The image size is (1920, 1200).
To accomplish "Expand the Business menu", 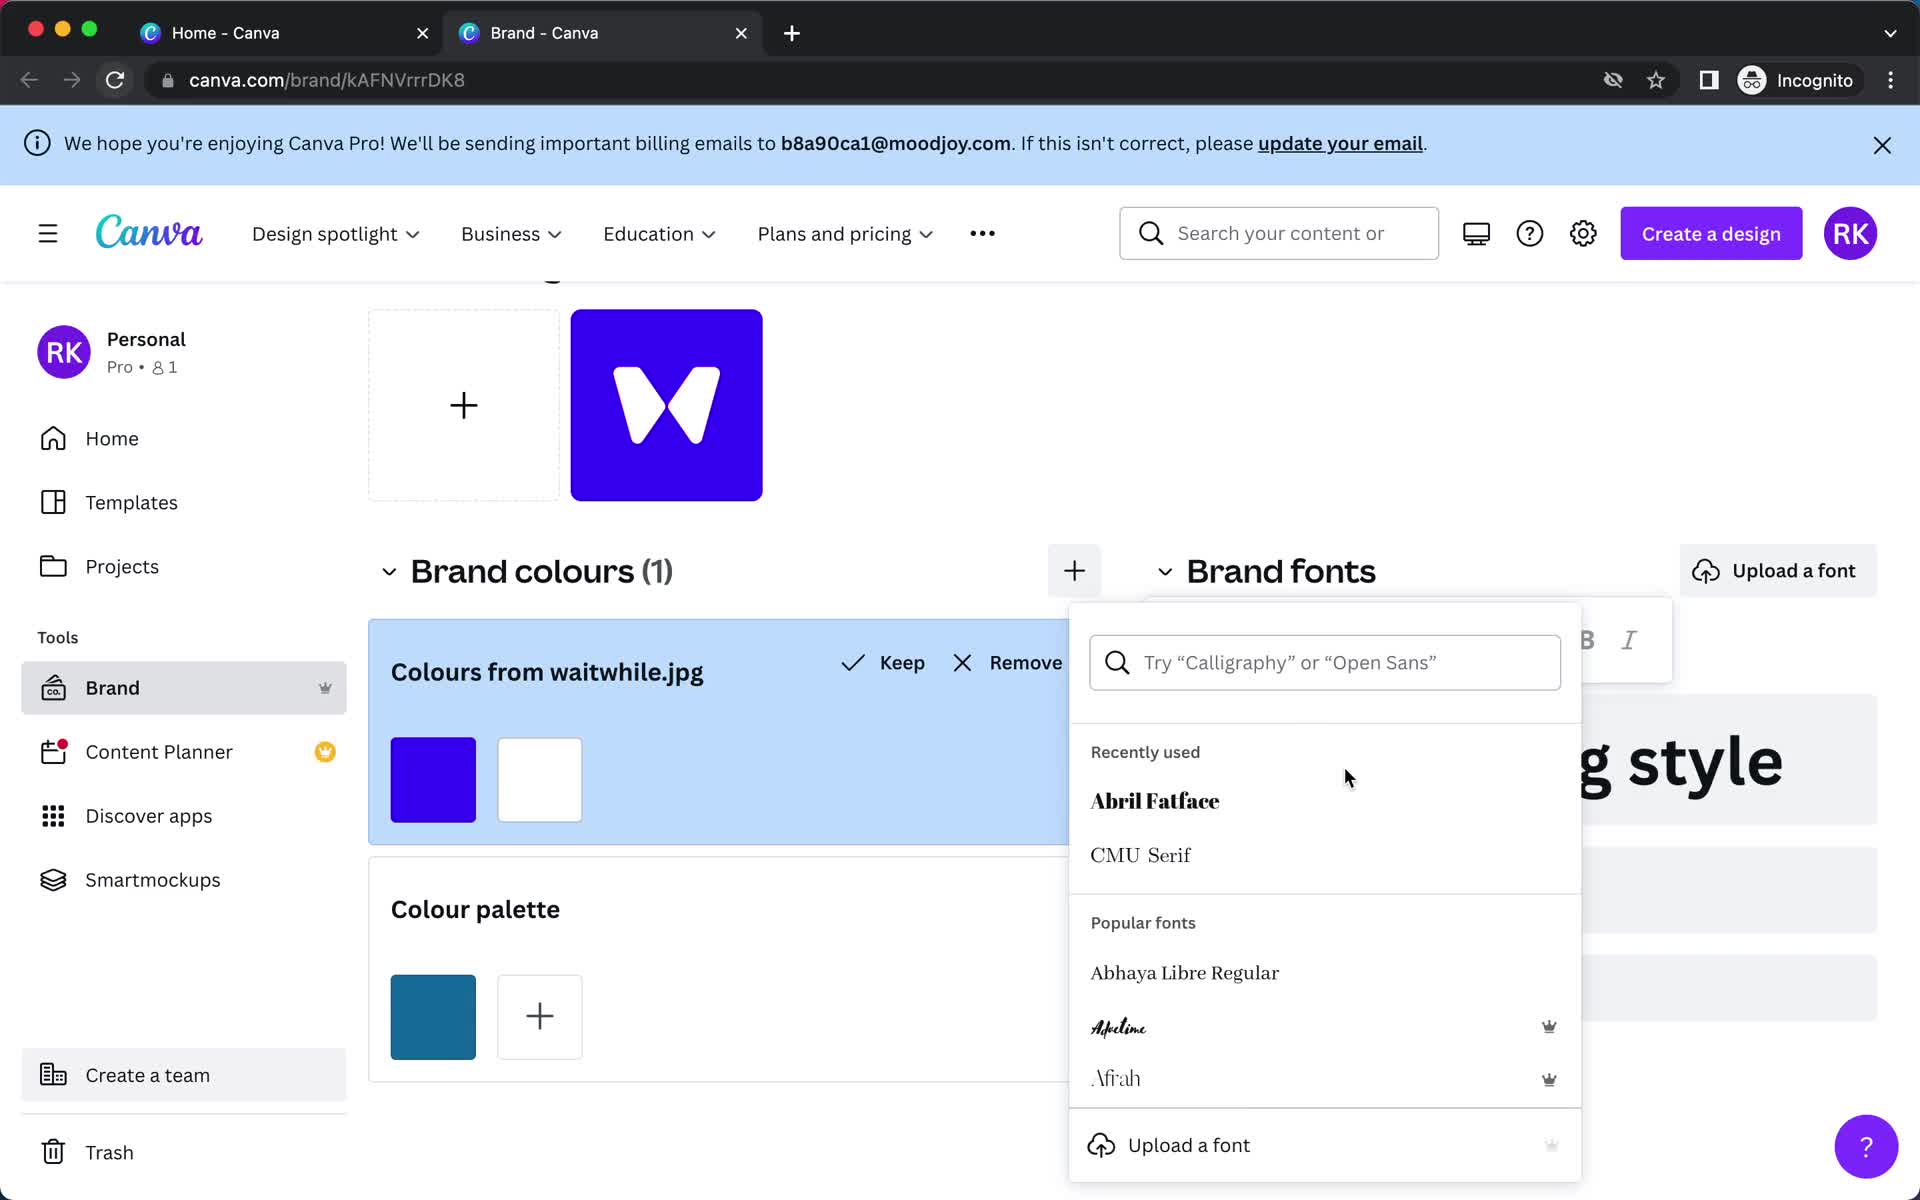I will [511, 234].
